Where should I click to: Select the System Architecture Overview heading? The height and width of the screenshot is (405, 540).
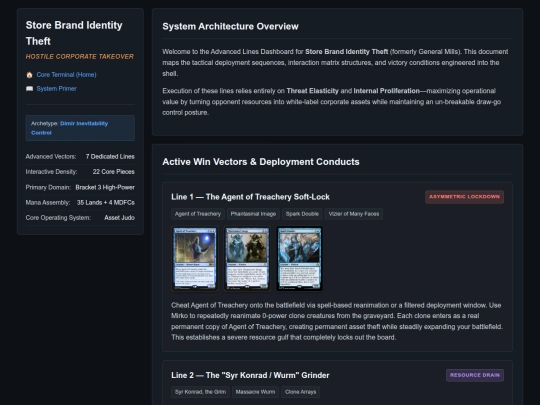(x=230, y=27)
